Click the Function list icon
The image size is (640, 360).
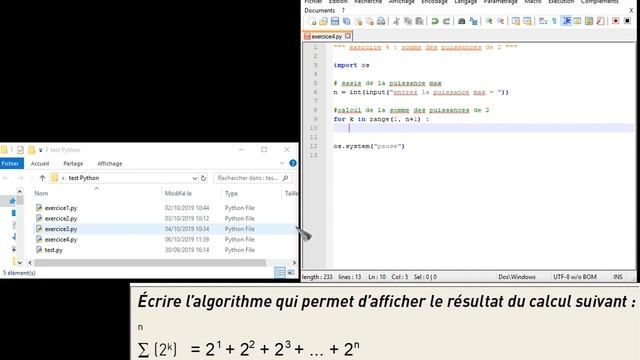[600, 21]
